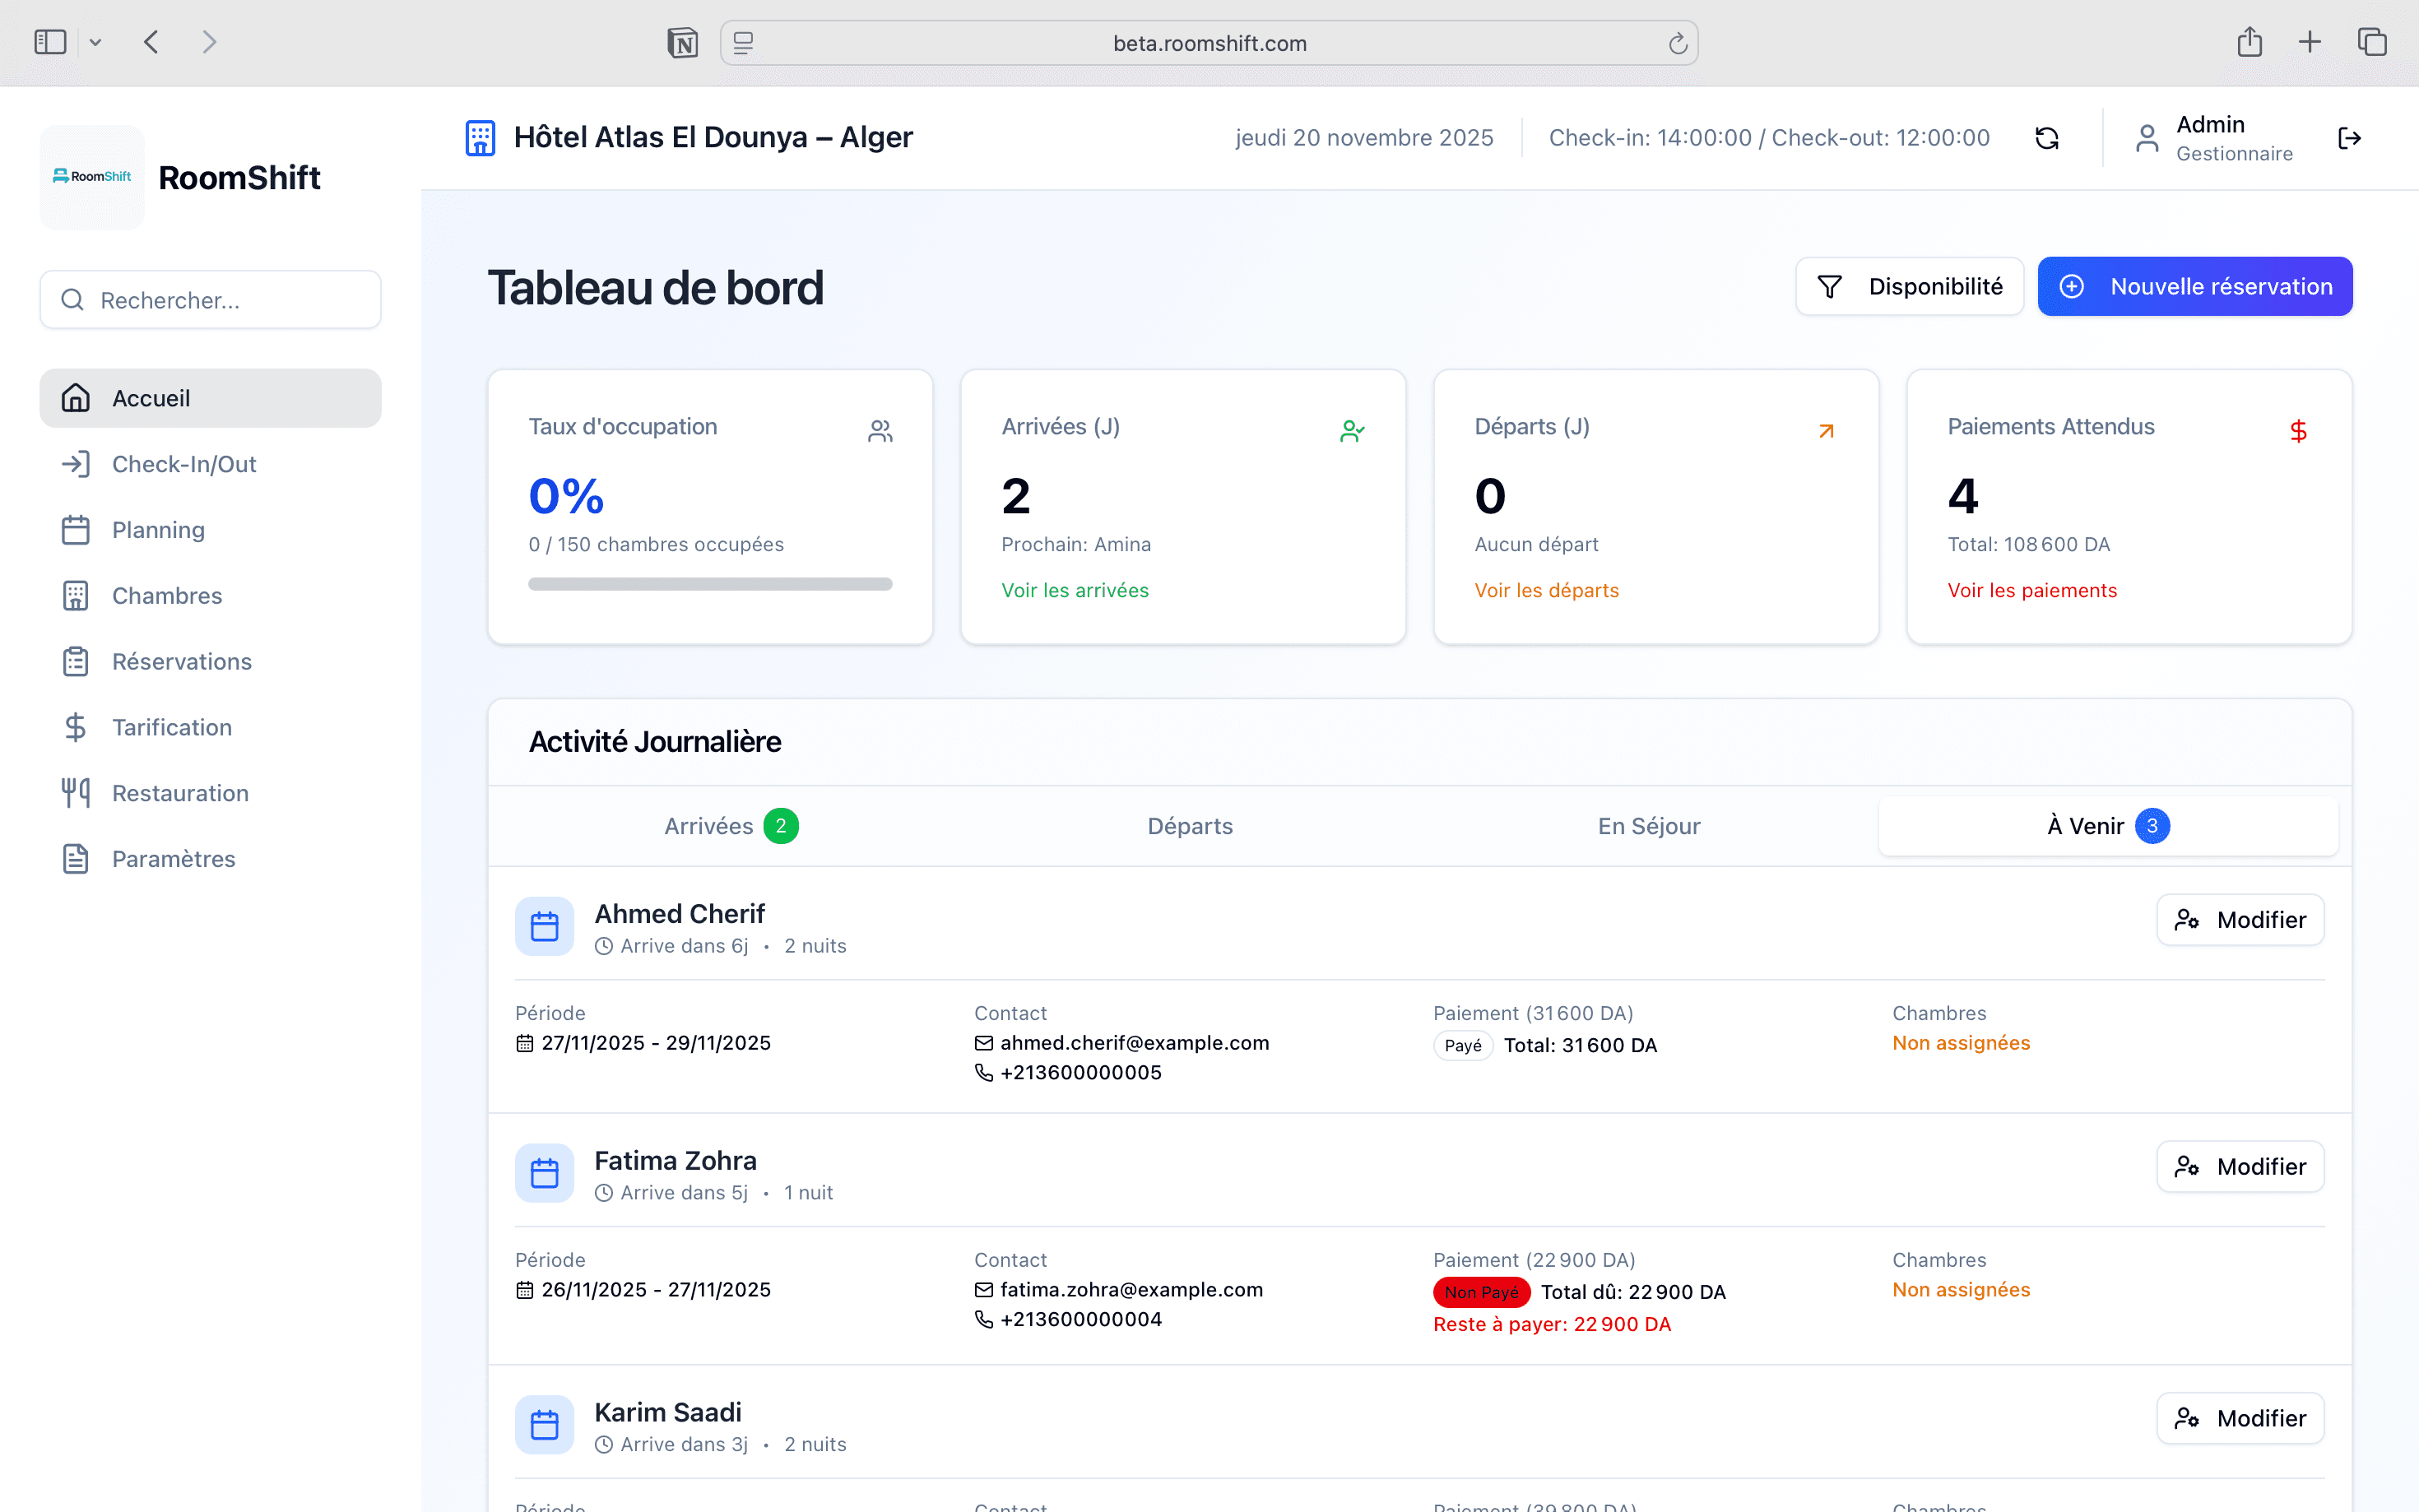Select the Tarification dollar icon

coord(75,727)
